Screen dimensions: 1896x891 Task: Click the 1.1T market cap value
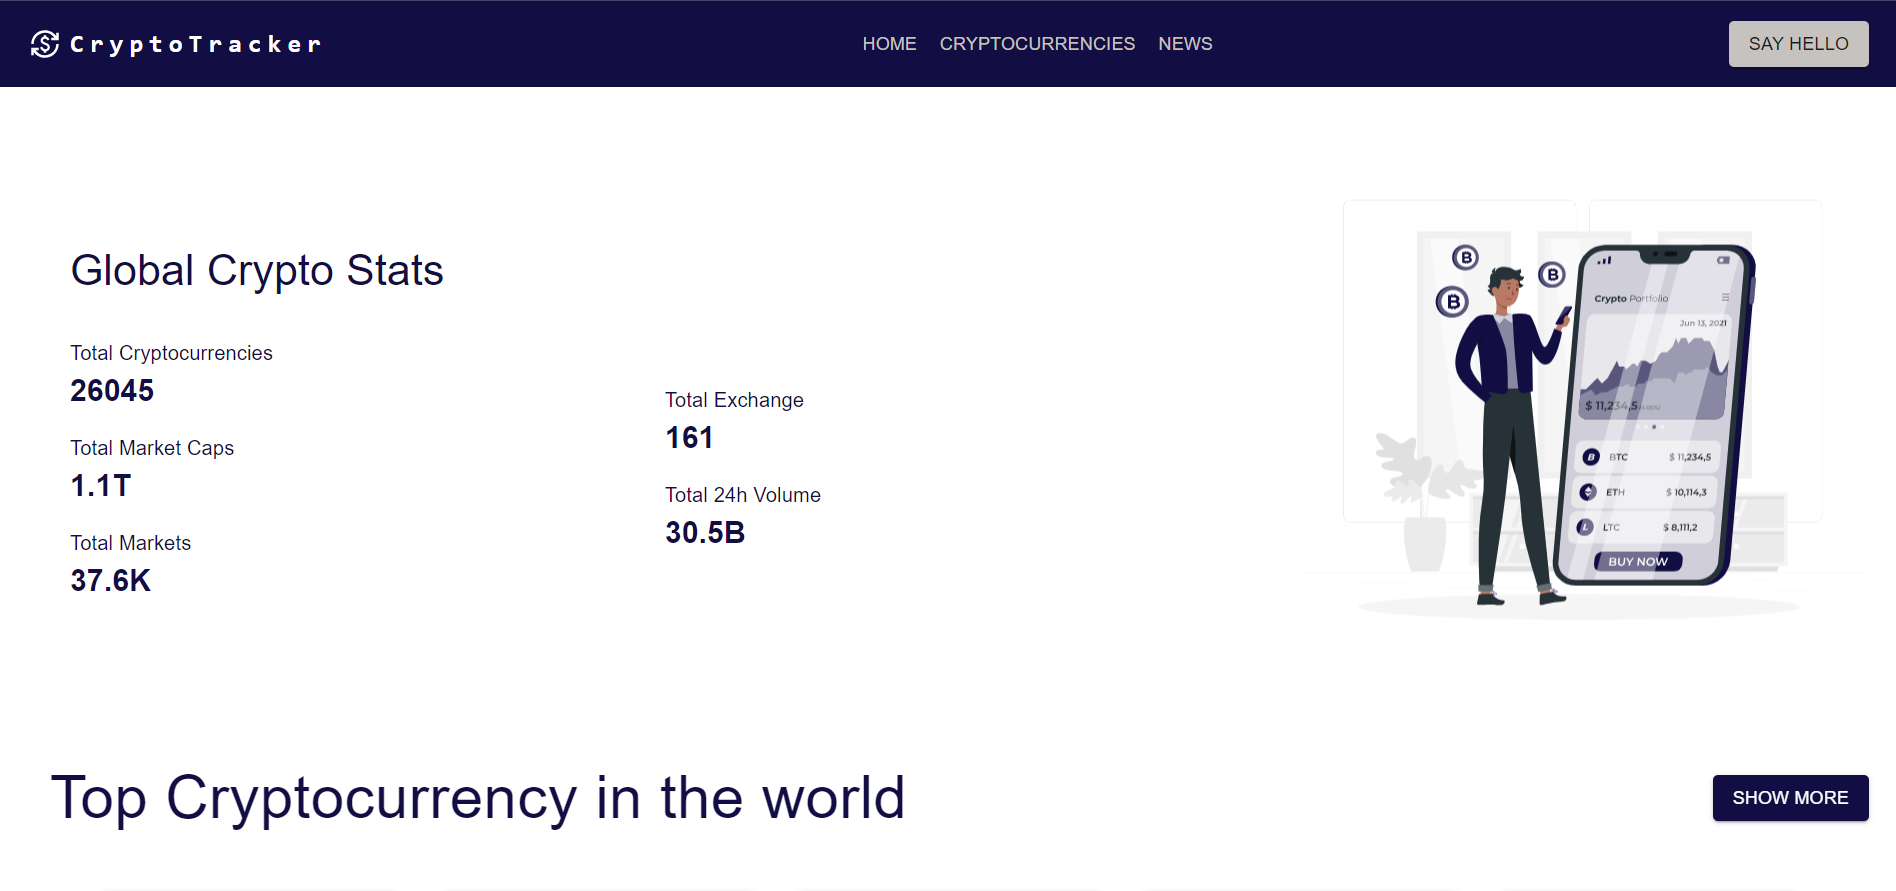click(100, 486)
